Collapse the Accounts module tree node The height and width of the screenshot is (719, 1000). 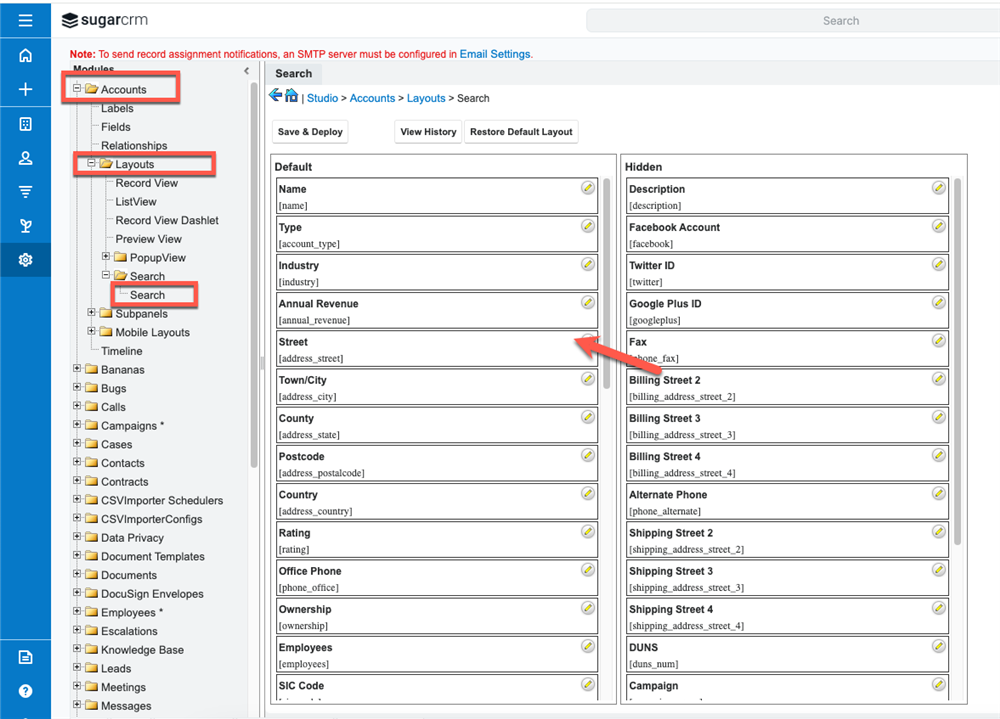(x=77, y=89)
